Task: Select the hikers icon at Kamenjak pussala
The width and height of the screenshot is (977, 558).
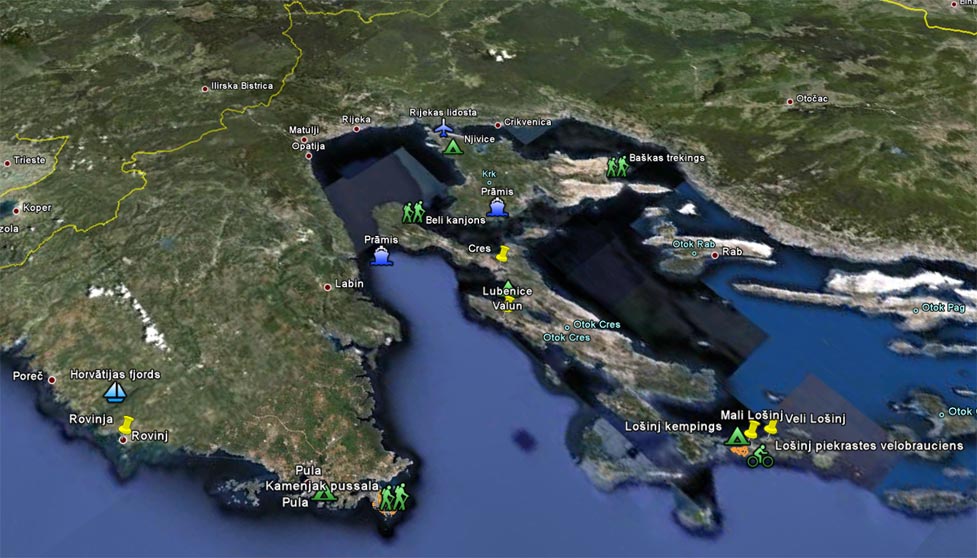Action: [394, 498]
